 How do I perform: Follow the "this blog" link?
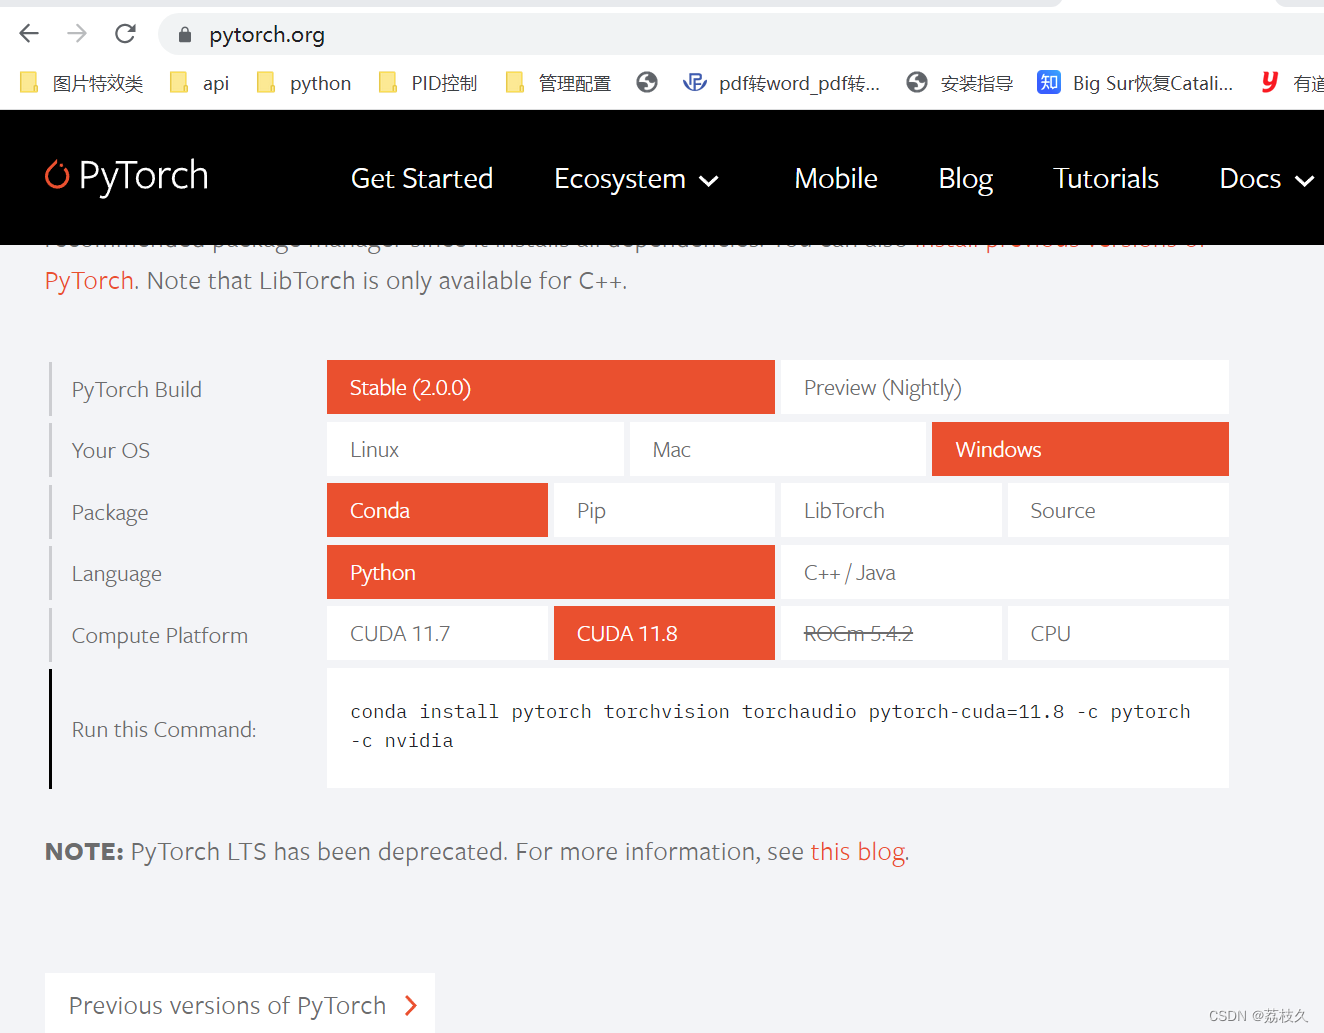858,852
